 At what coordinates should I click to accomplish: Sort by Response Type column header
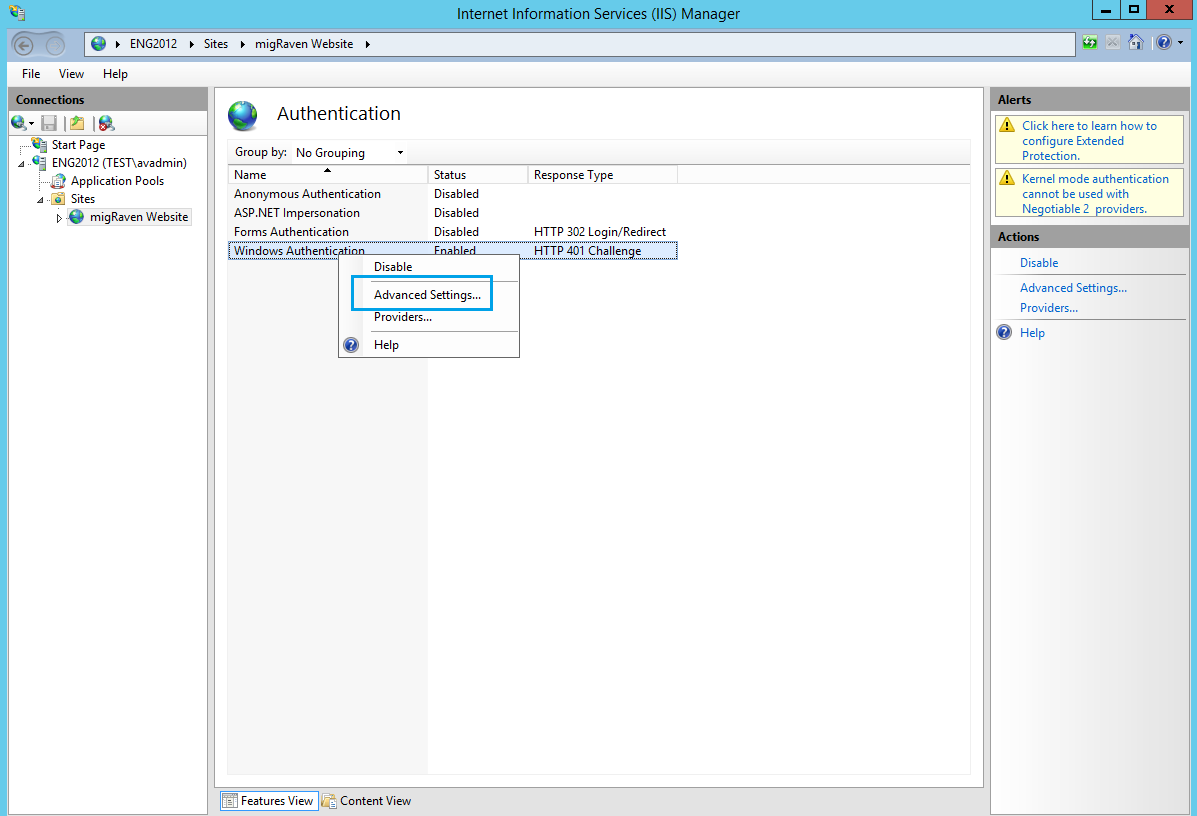pos(602,175)
